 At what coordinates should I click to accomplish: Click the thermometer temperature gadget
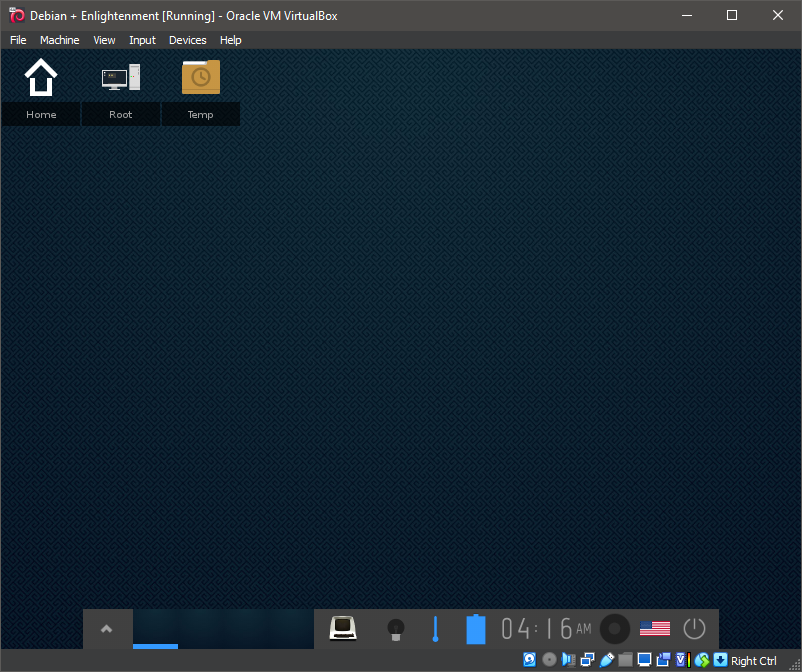tap(435, 629)
